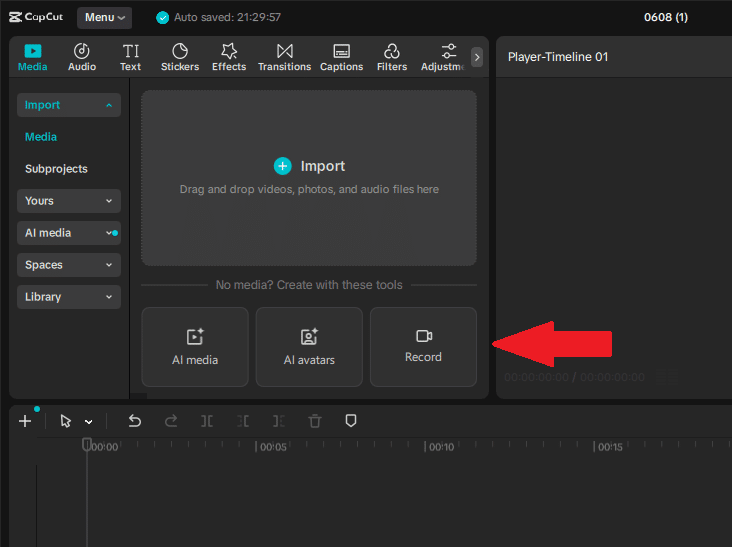Switch to the Text tab
This screenshot has height=547, width=732.
tap(130, 57)
